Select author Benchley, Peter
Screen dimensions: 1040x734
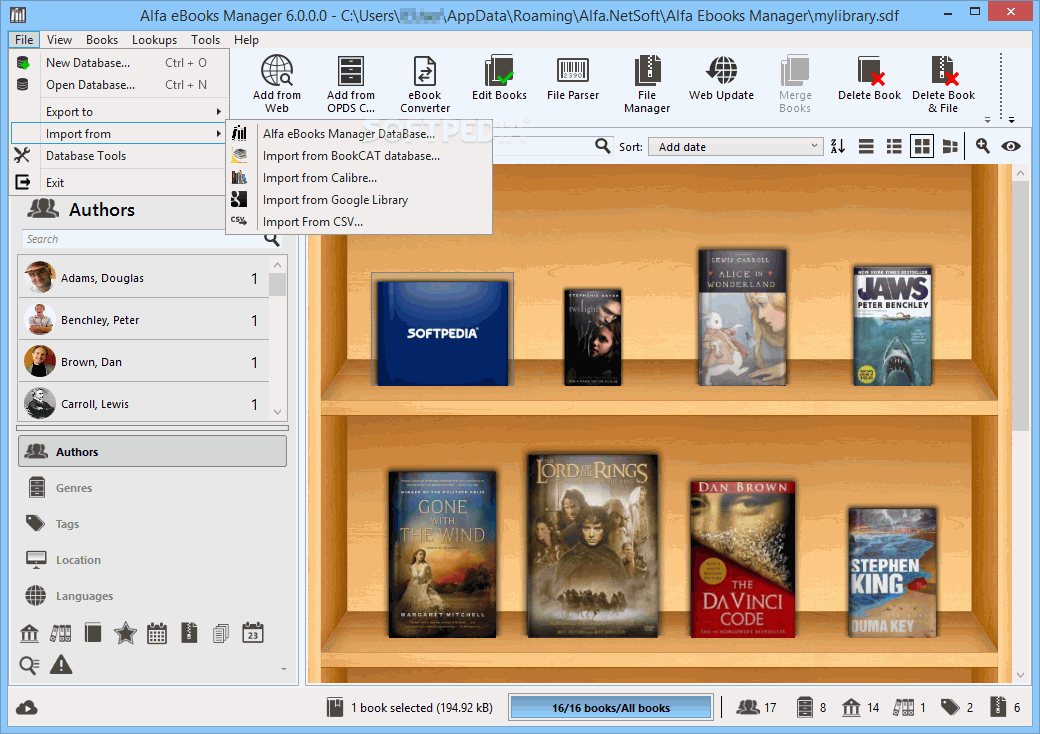(144, 320)
